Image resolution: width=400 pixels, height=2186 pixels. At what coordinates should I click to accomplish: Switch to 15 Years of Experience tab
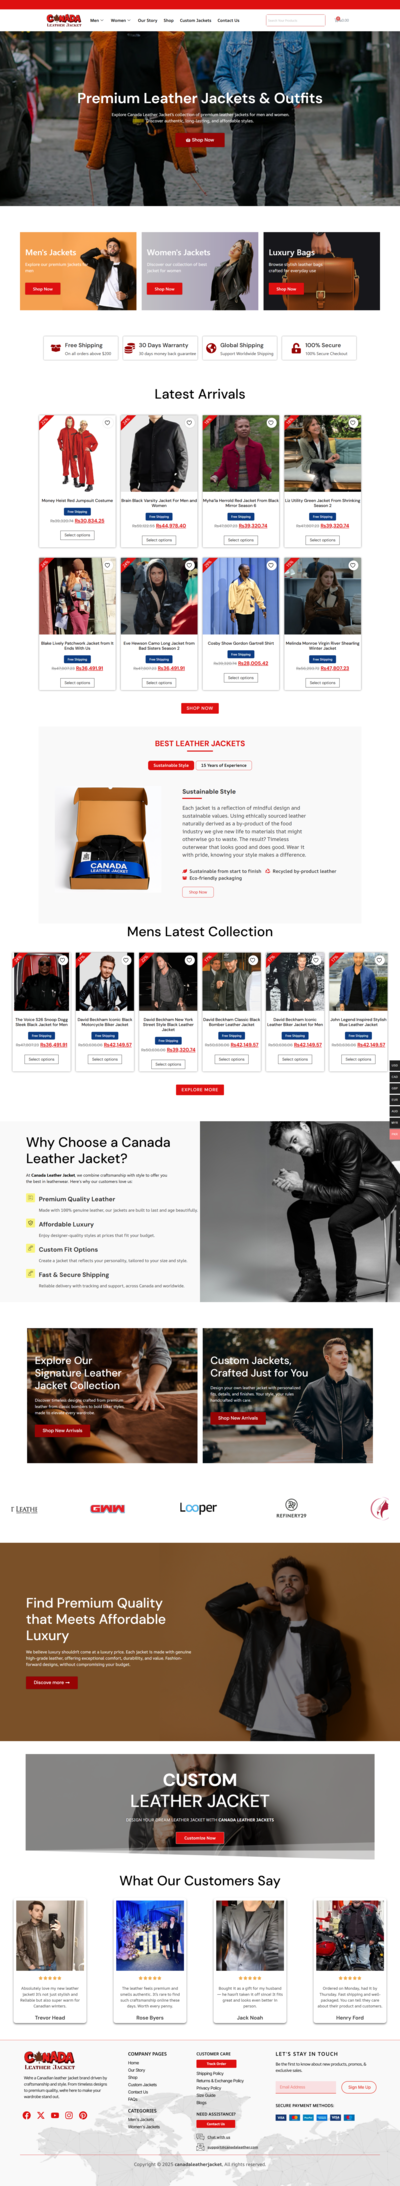[224, 765]
